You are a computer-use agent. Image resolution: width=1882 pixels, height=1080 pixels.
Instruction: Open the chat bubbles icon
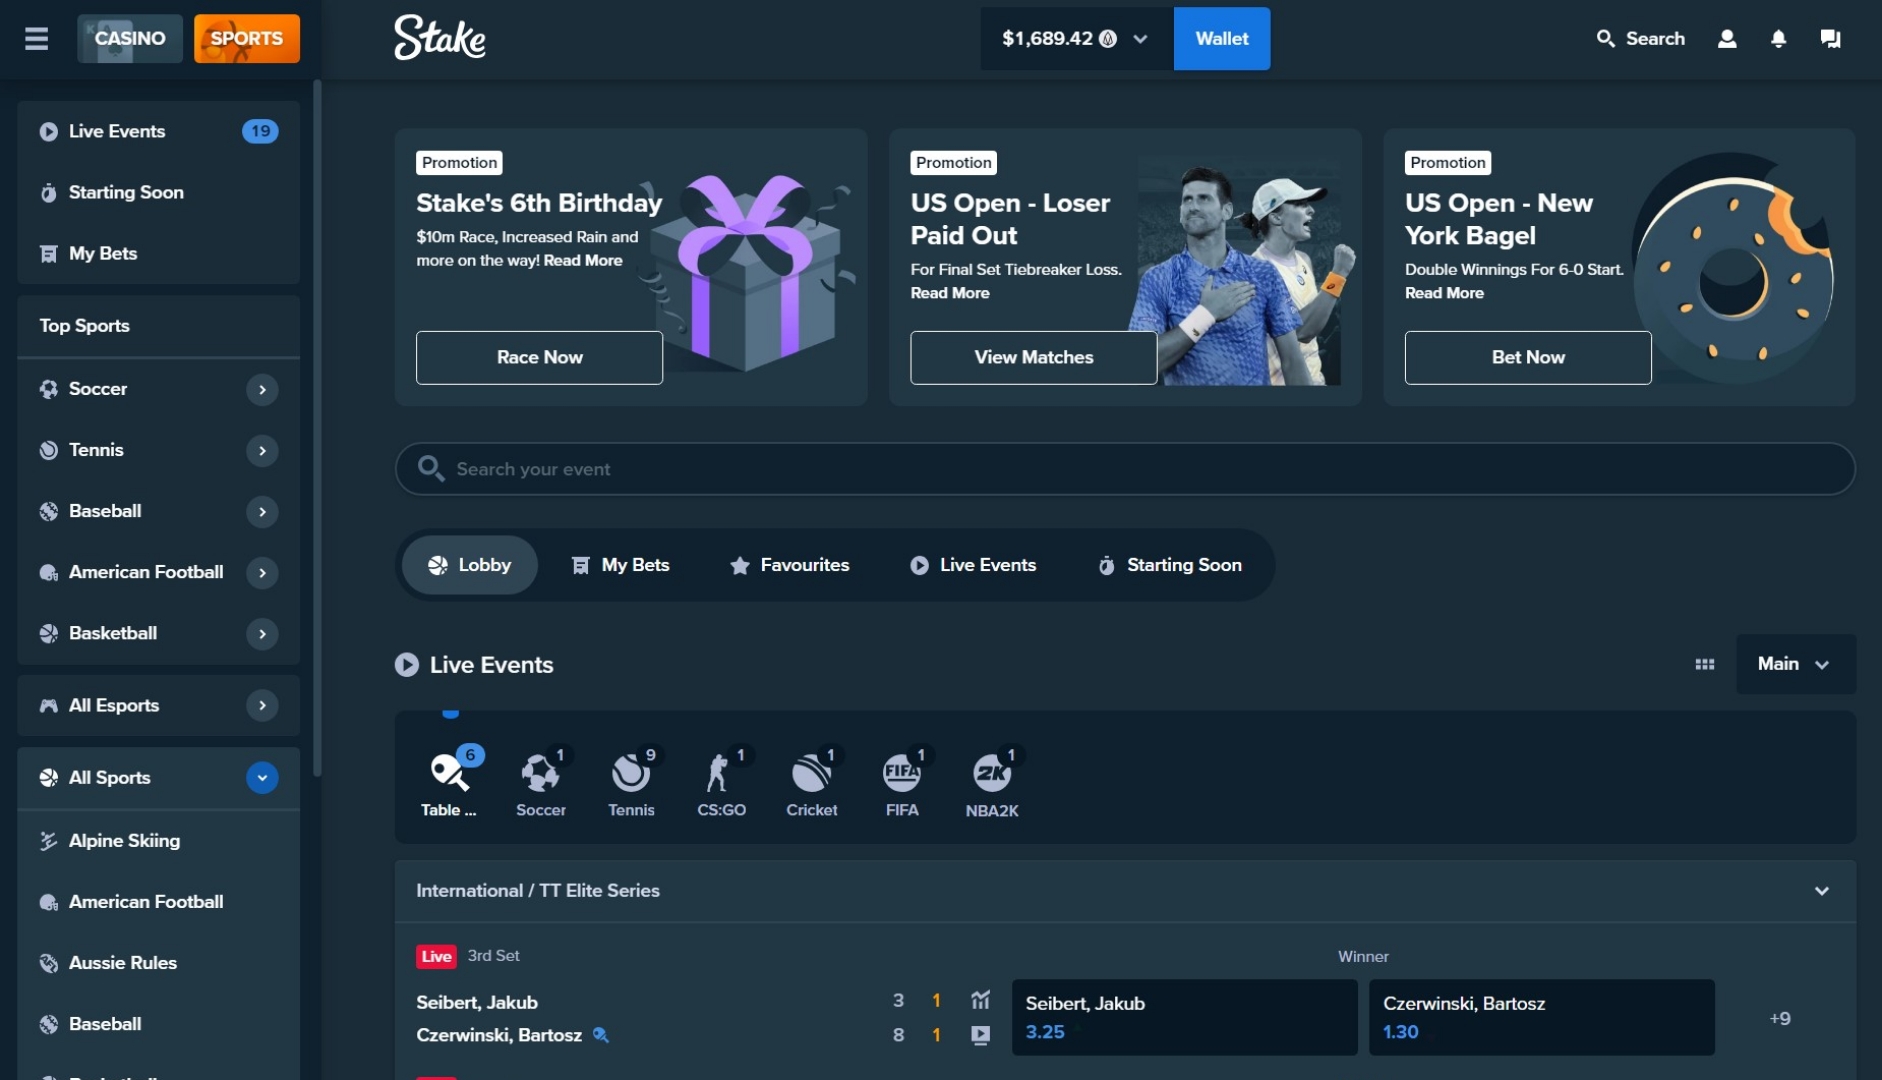(x=1830, y=39)
